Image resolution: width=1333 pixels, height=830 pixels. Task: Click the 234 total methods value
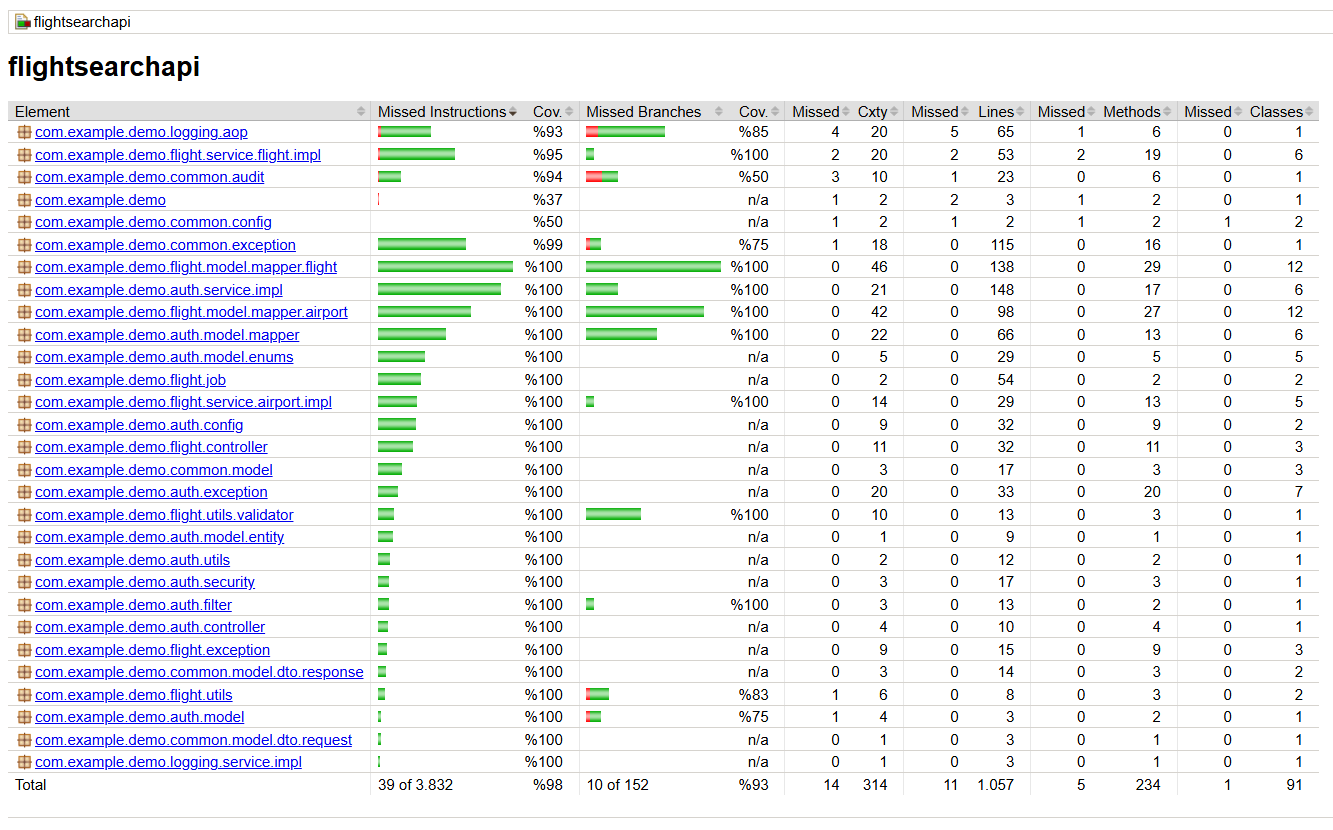1148,785
